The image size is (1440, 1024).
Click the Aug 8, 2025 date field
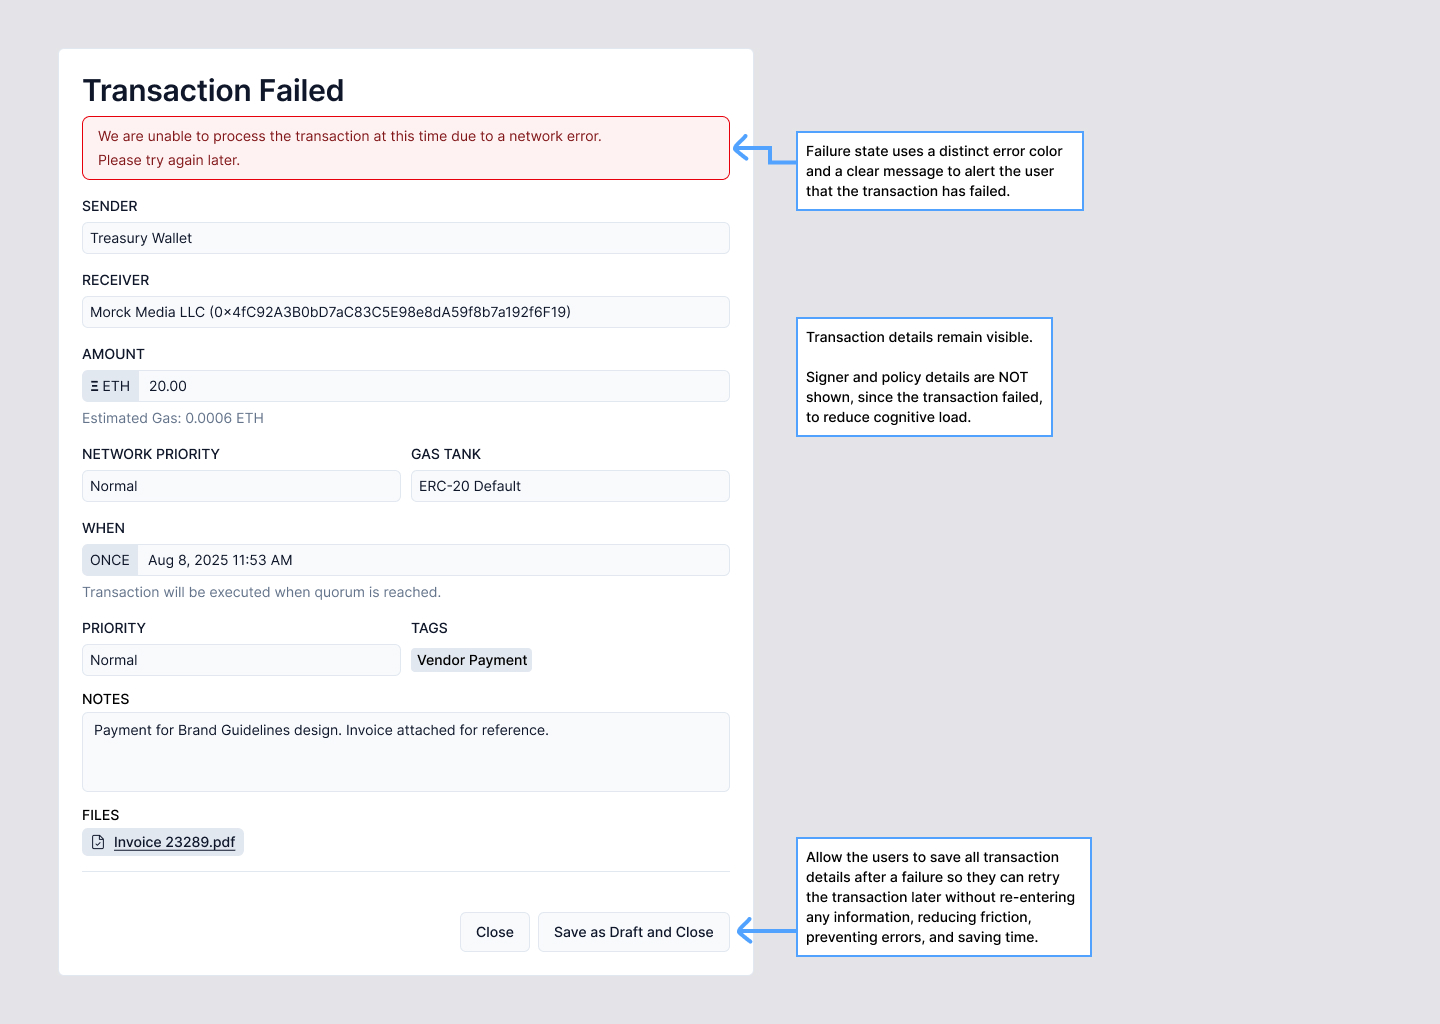[300, 560]
